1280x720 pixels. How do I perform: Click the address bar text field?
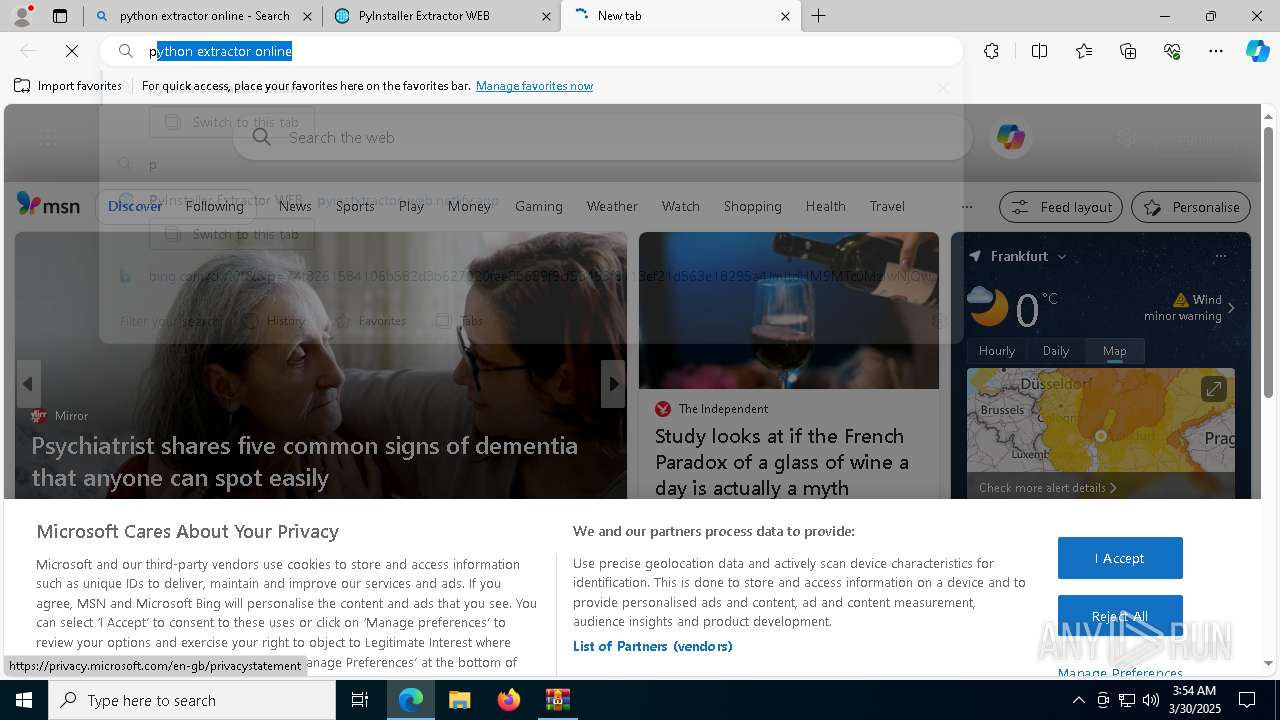530,51
